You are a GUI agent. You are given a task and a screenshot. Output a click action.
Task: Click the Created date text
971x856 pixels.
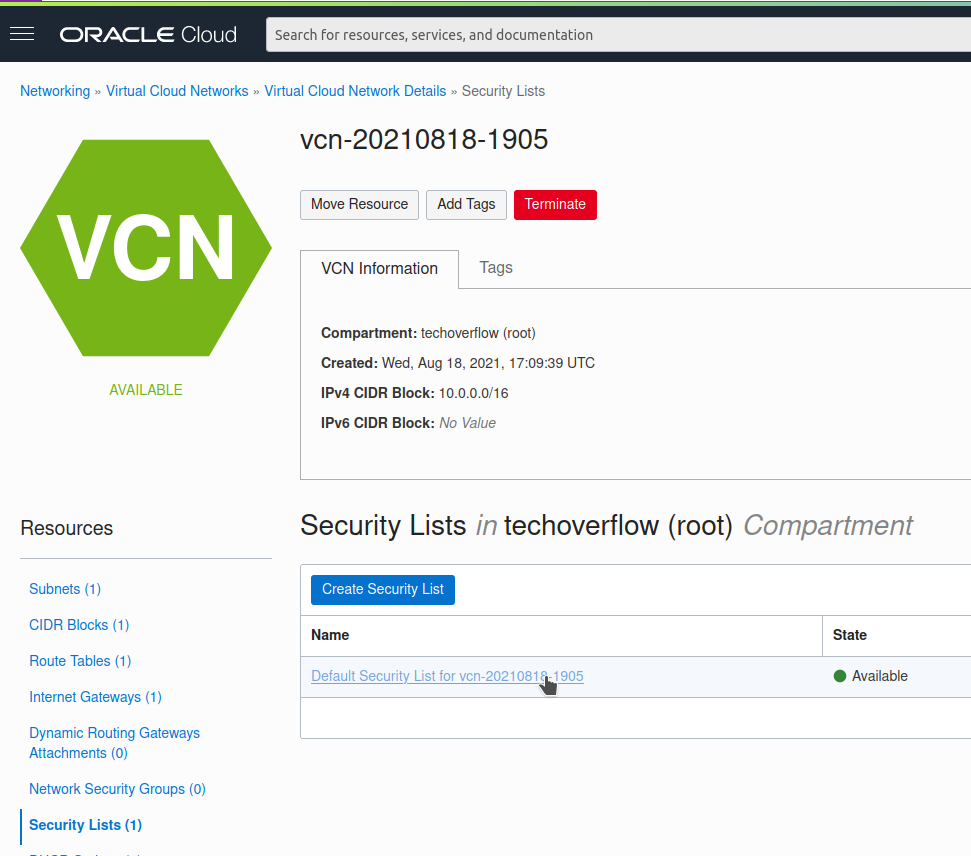click(x=458, y=363)
